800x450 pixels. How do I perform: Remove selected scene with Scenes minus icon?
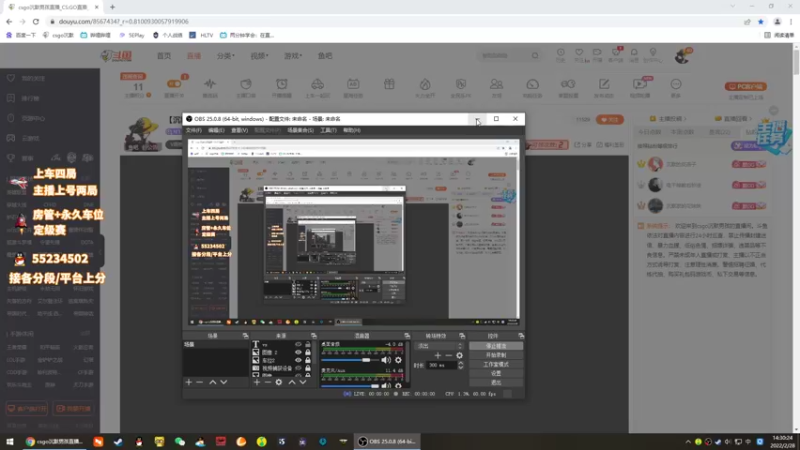coord(199,382)
